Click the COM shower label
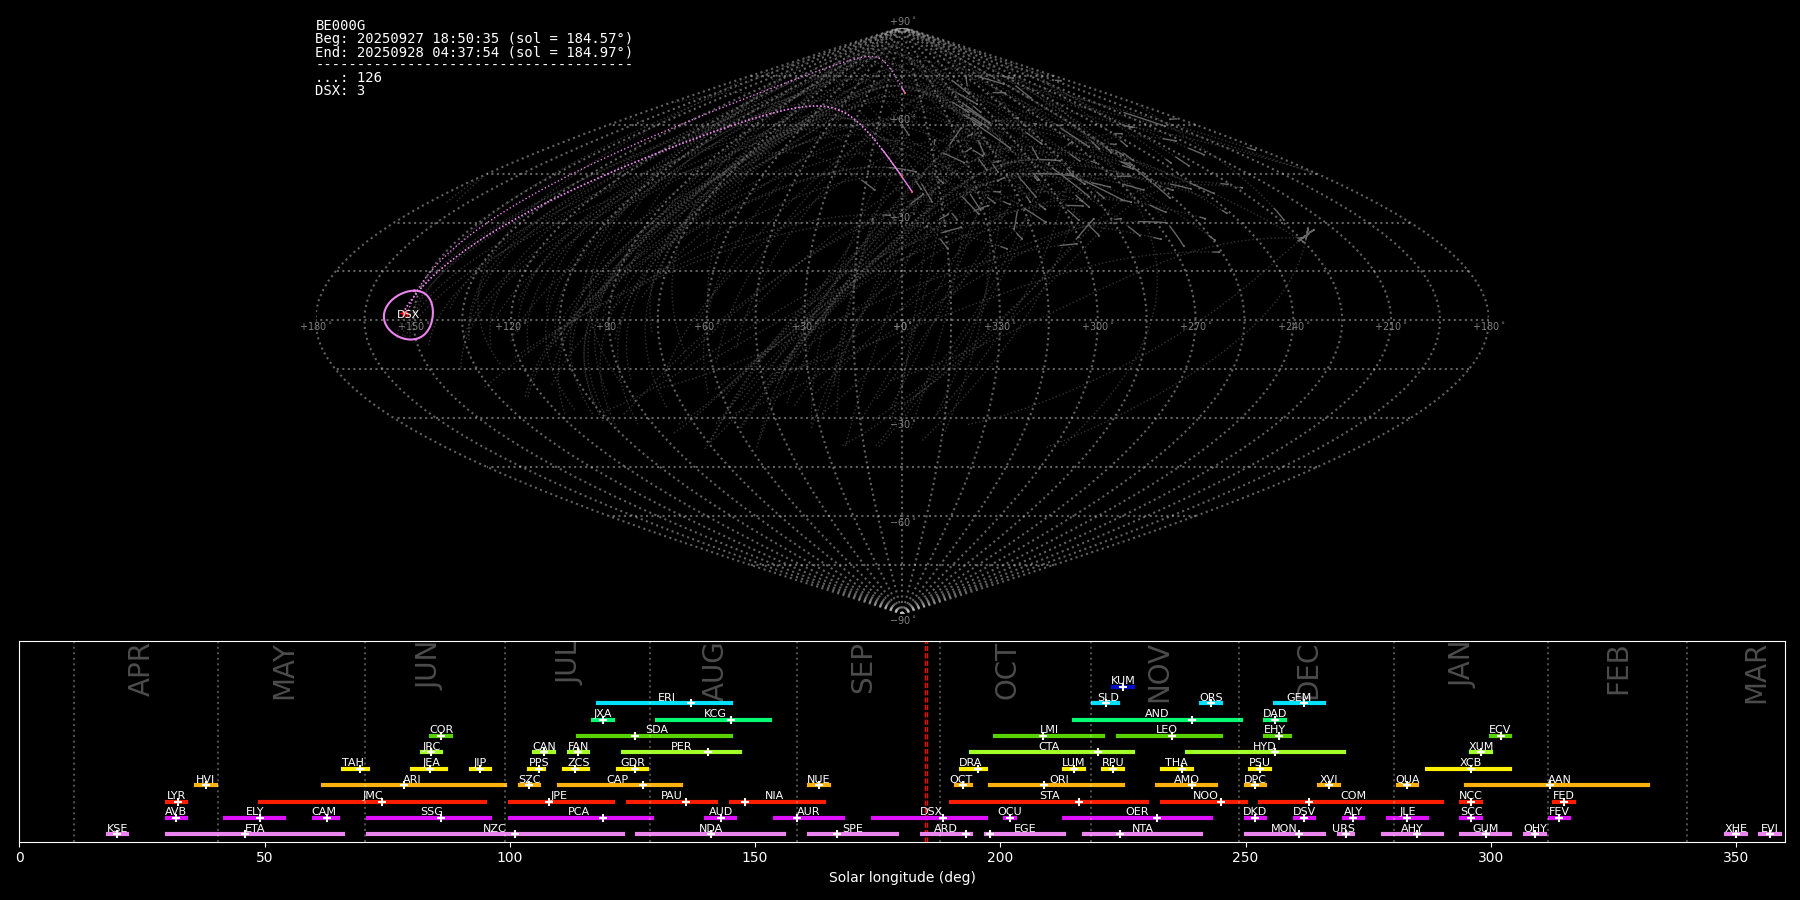 tap(1353, 796)
